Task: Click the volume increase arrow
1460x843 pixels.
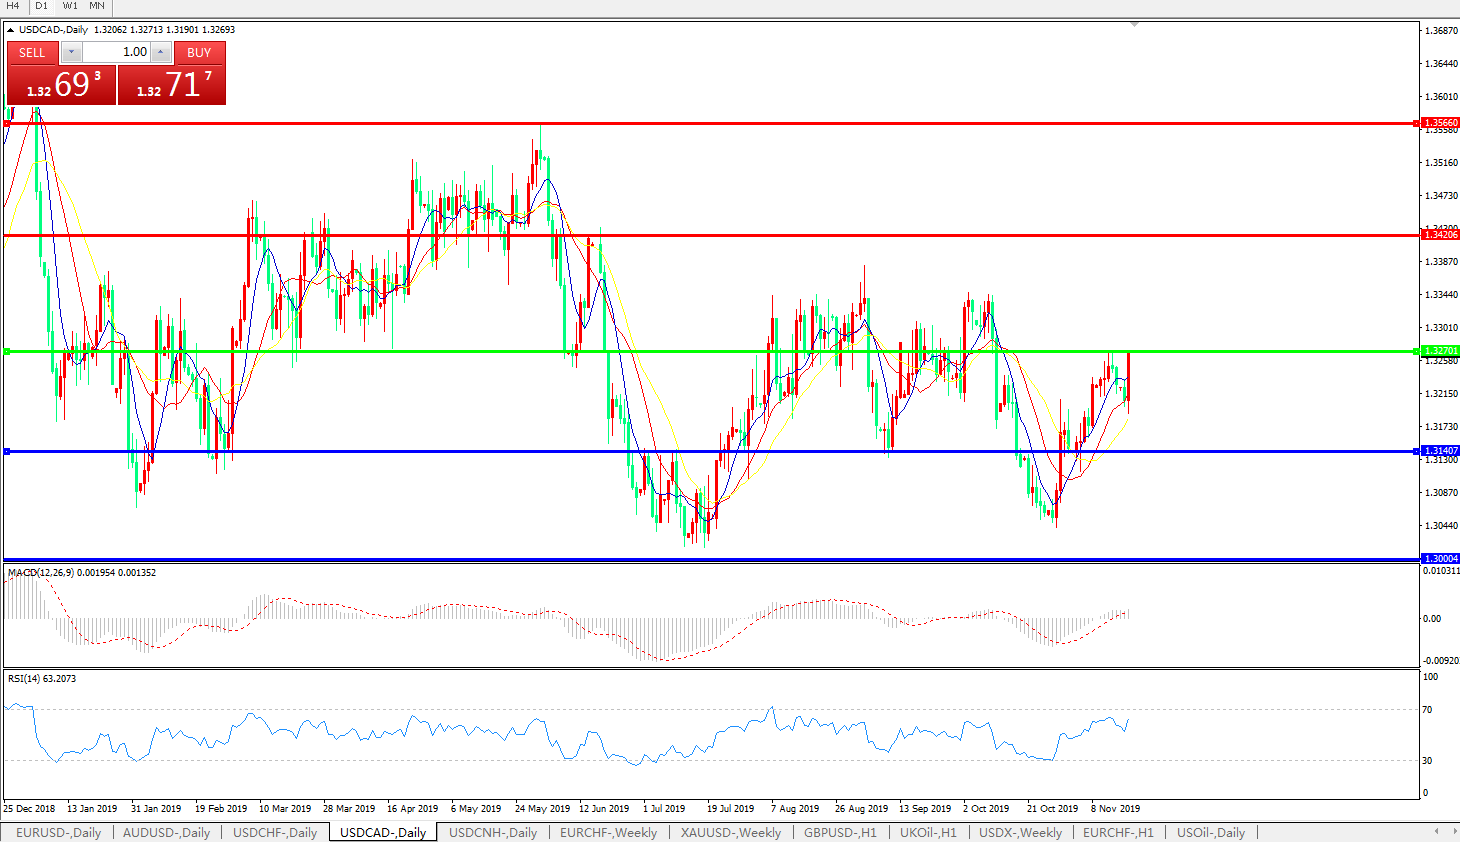Action: pos(160,52)
